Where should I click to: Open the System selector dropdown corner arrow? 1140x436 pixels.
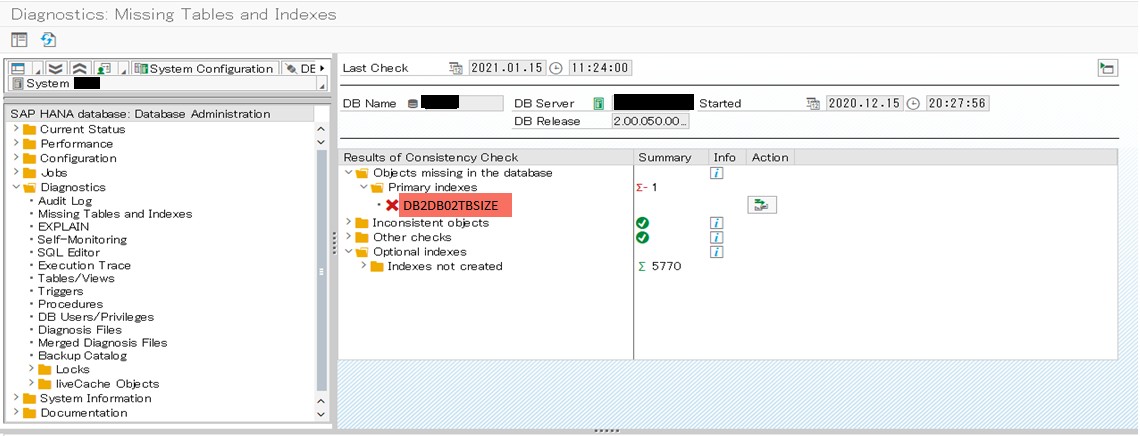point(321,87)
